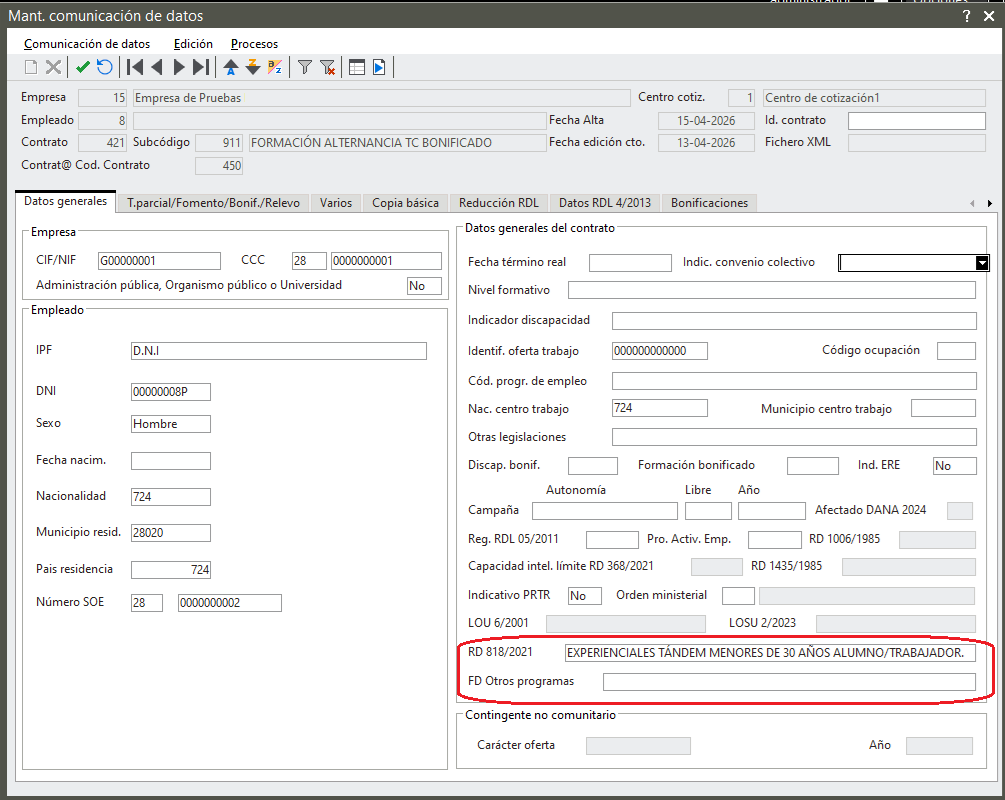Click the green checkmark save icon
Image resolution: width=1005 pixels, height=800 pixels.
click(x=83, y=67)
